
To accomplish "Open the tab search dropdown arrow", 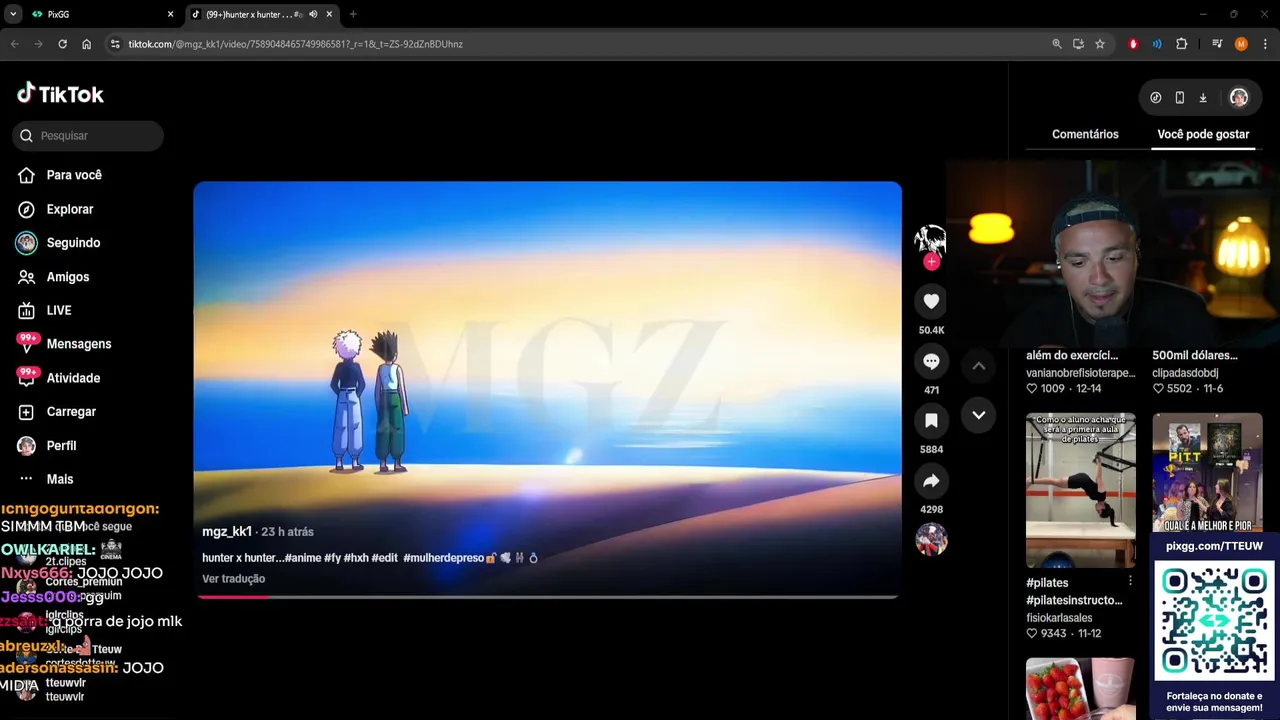I will click(x=13, y=14).
